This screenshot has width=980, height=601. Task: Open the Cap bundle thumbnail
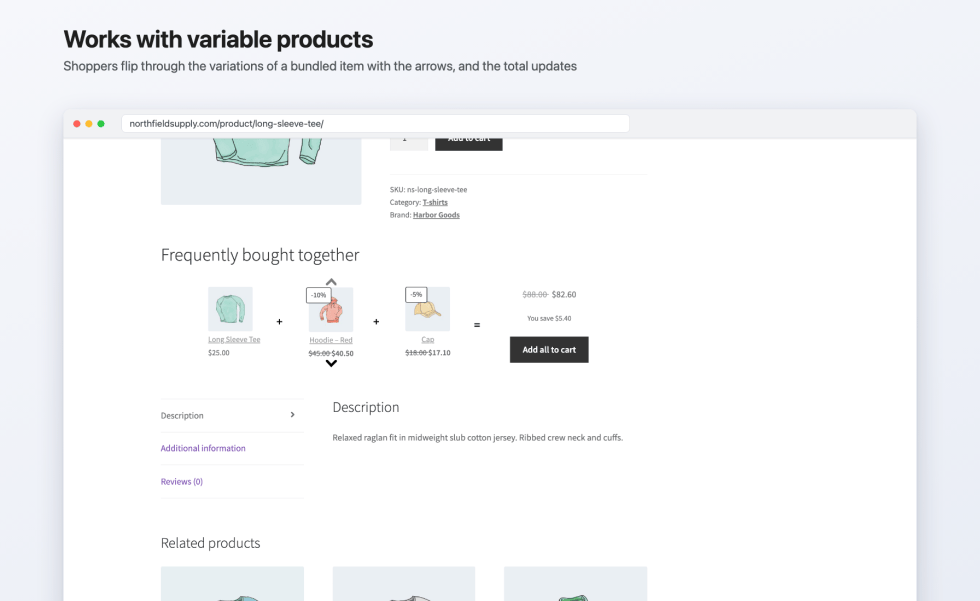pyautogui.click(x=428, y=309)
